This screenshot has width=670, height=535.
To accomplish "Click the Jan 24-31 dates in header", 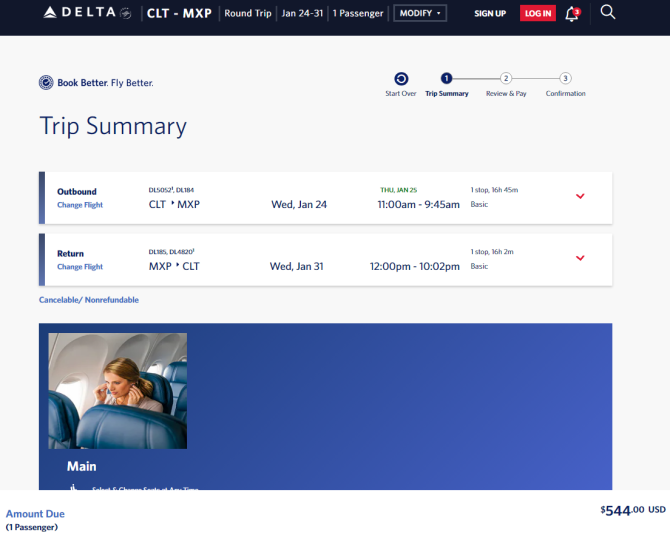I will (x=302, y=13).
